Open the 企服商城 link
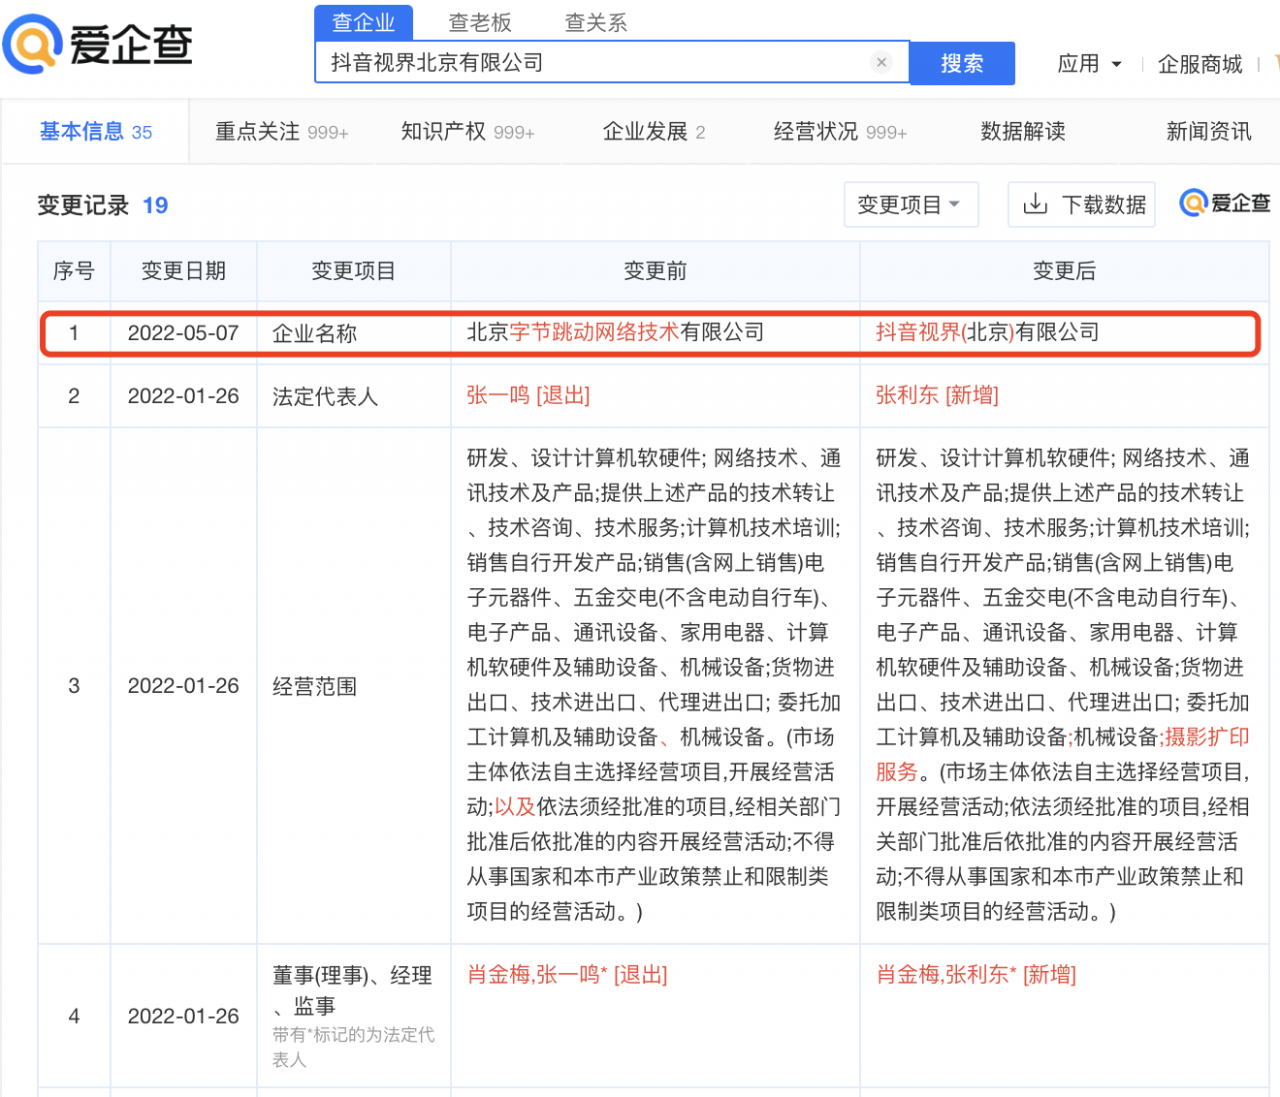This screenshot has width=1280, height=1097. 1200,64
